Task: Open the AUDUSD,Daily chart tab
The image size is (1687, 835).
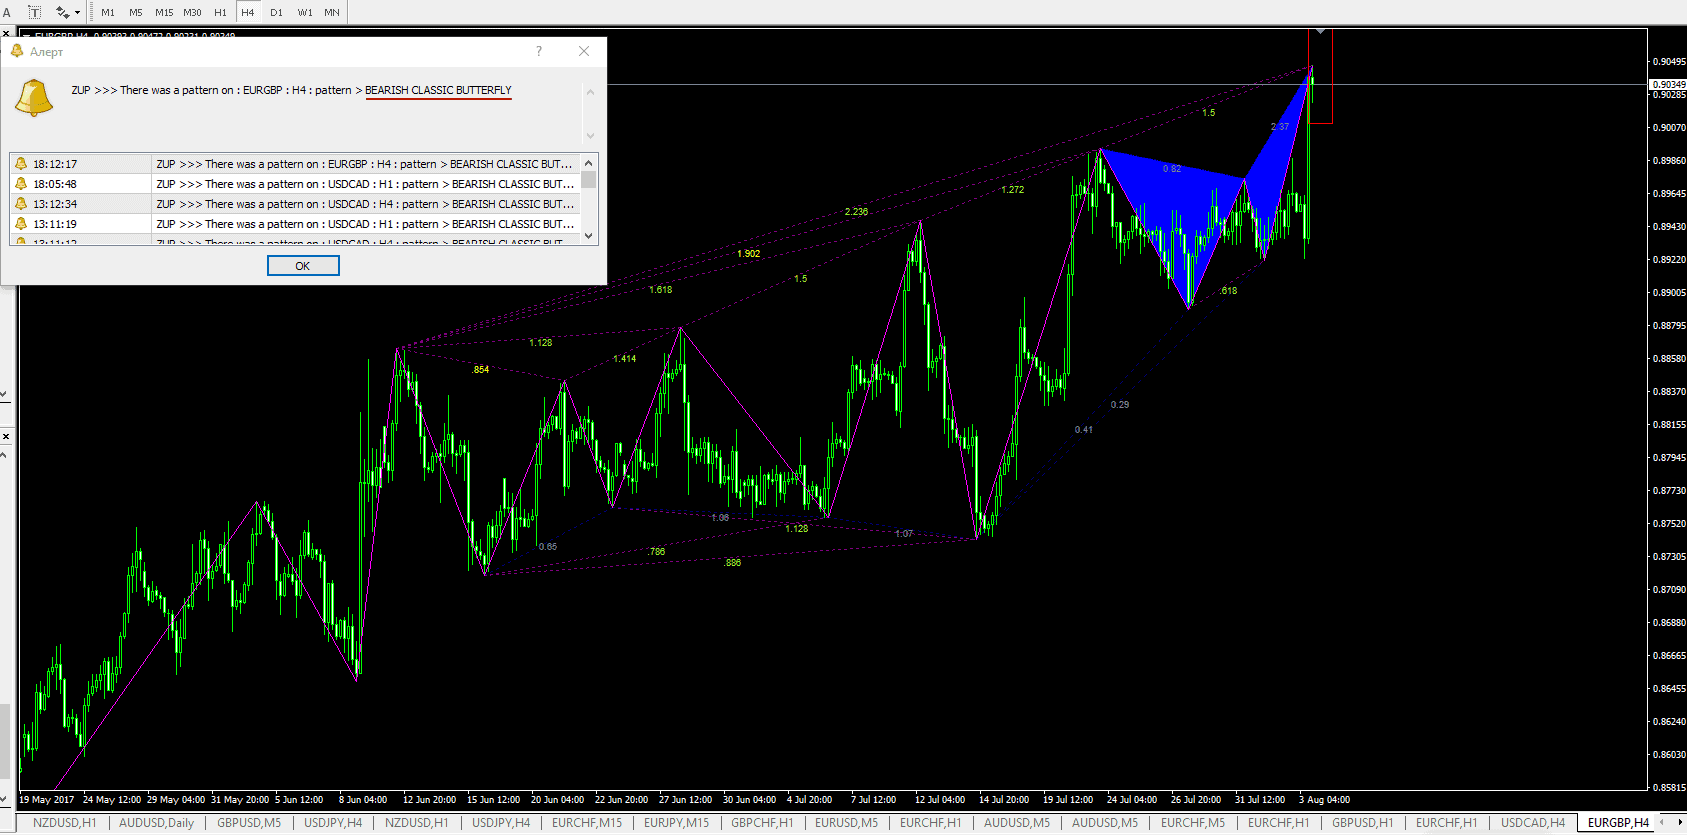Action: tap(156, 823)
